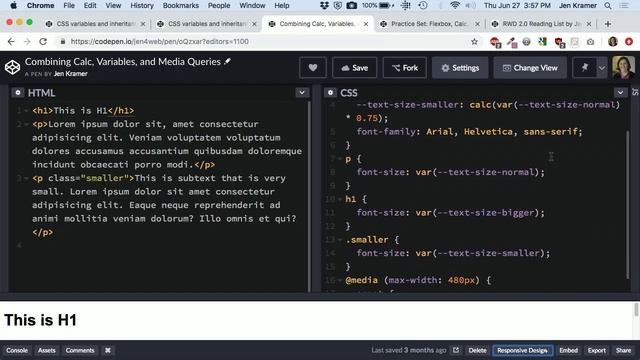
Task: Fork this pen
Action: [x=405, y=68]
